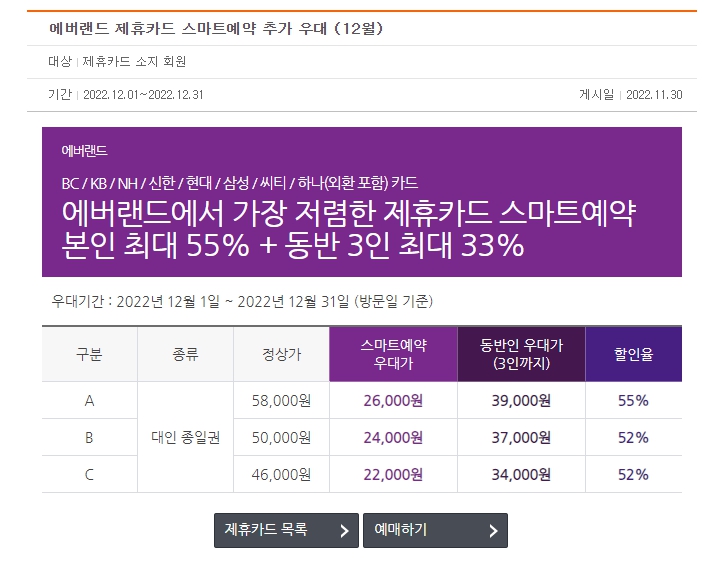Screen dimensions: 704x566
Task: Open the 제휴카드 목록 button
Action: 286,530
